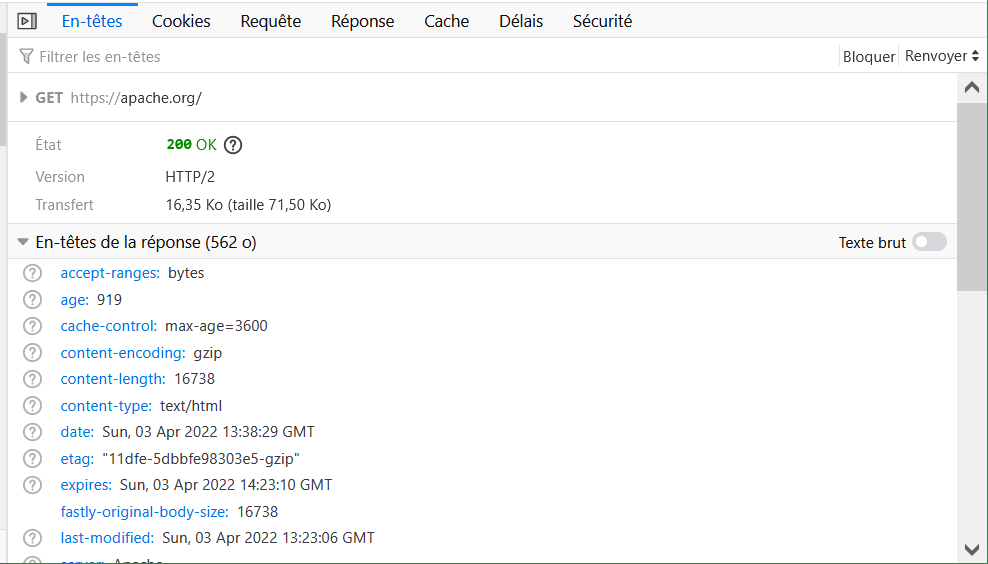The height and width of the screenshot is (564, 988).
Task: Open the Sécurité tab
Action: coord(602,21)
